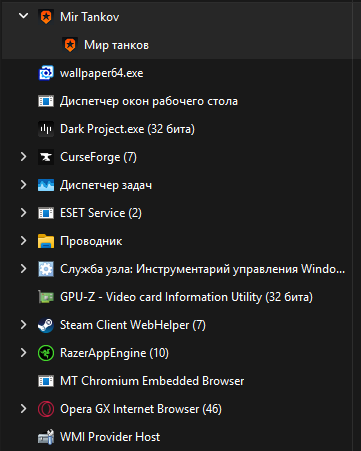Select RazerAppEngine (10) process name
361x451 pixels.
tap(114, 353)
